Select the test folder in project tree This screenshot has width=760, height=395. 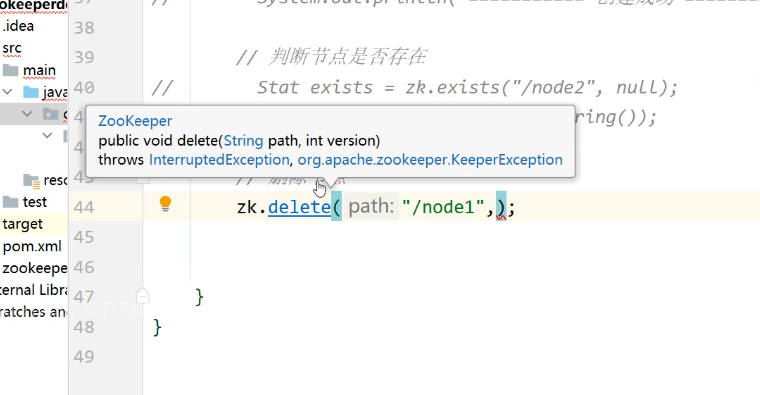point(34,202)
